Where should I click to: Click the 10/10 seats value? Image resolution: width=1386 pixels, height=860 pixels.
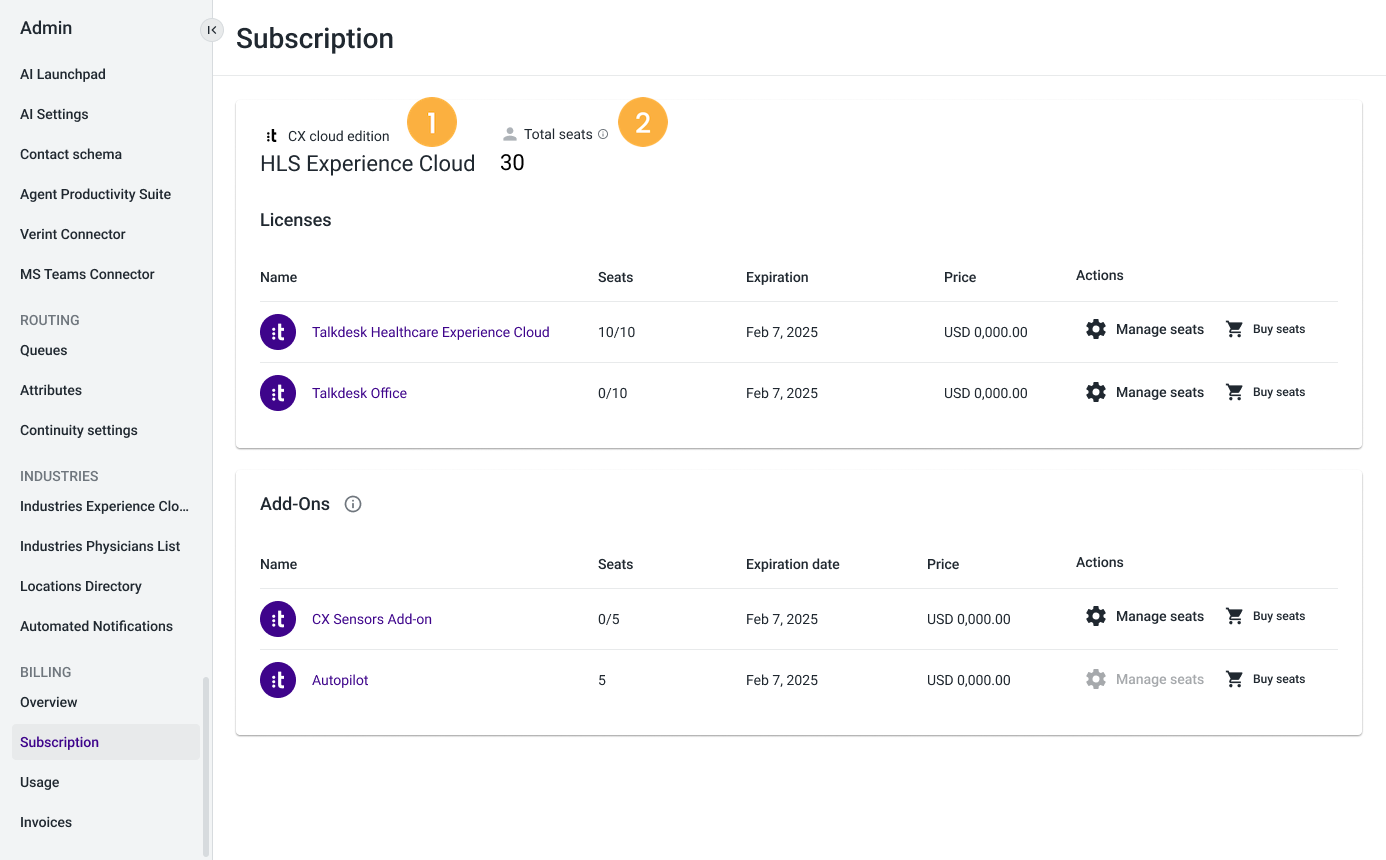click(616, 332)
